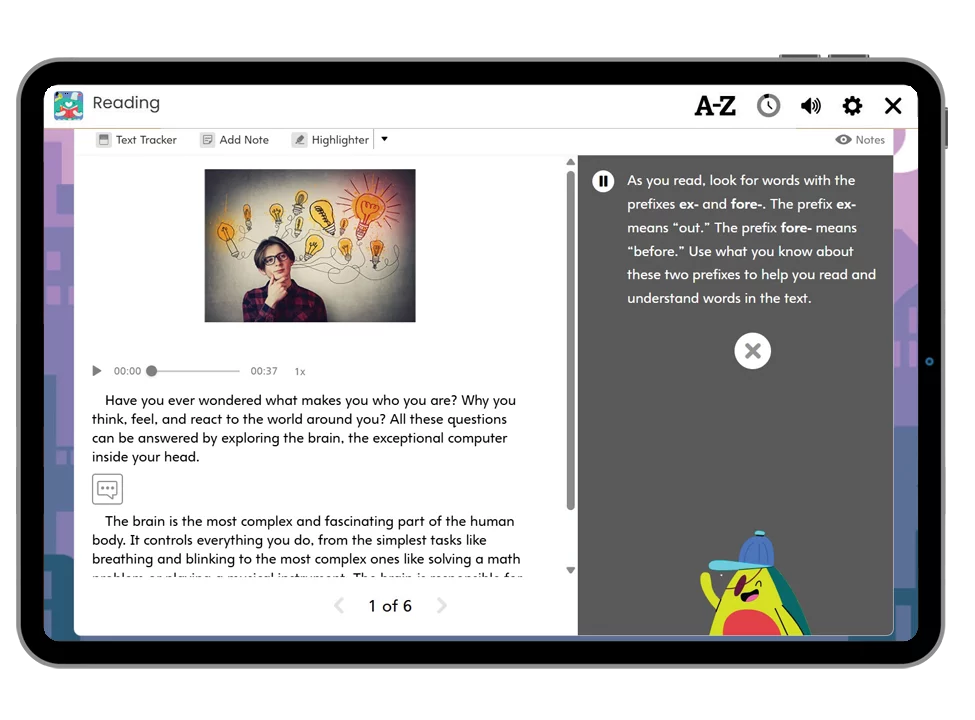Toggle audio playback of the passage

coord(96,371)
